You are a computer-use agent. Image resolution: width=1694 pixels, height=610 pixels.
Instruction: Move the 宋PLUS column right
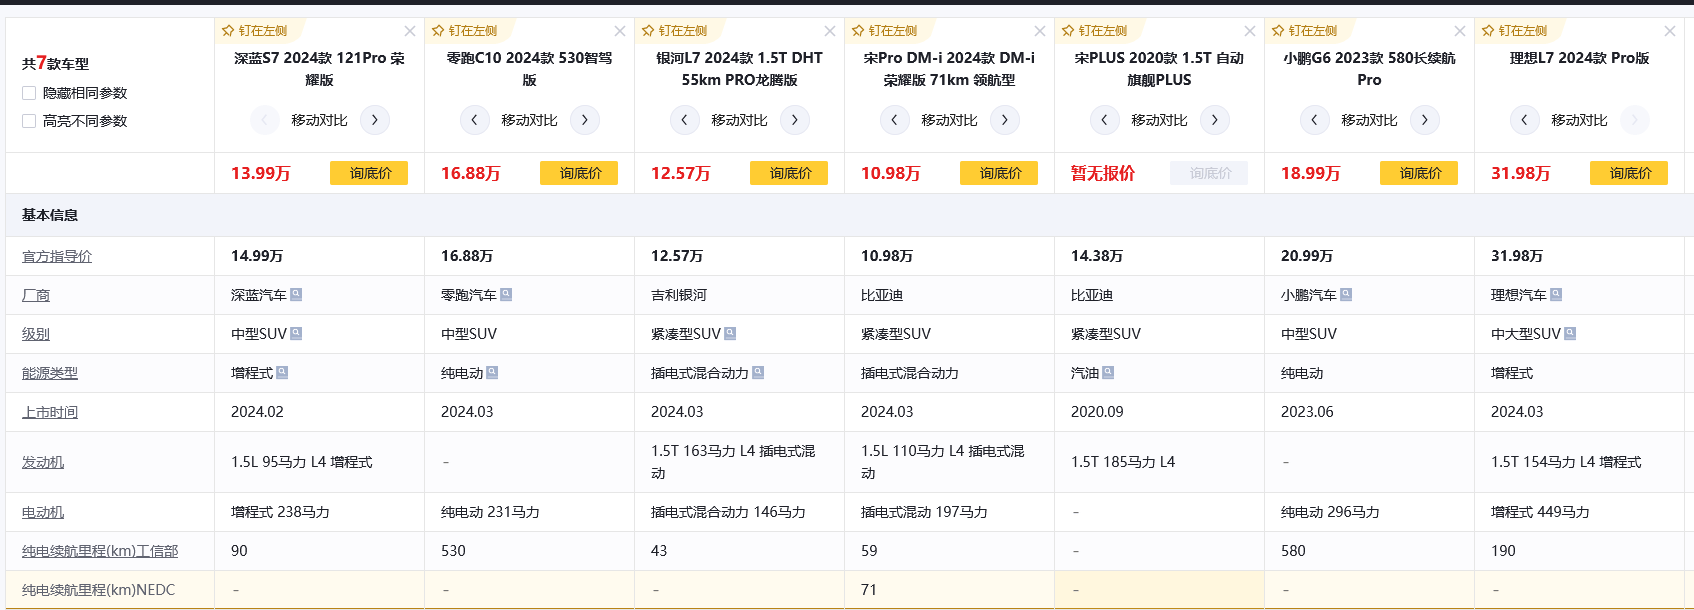click(1215, 120)
